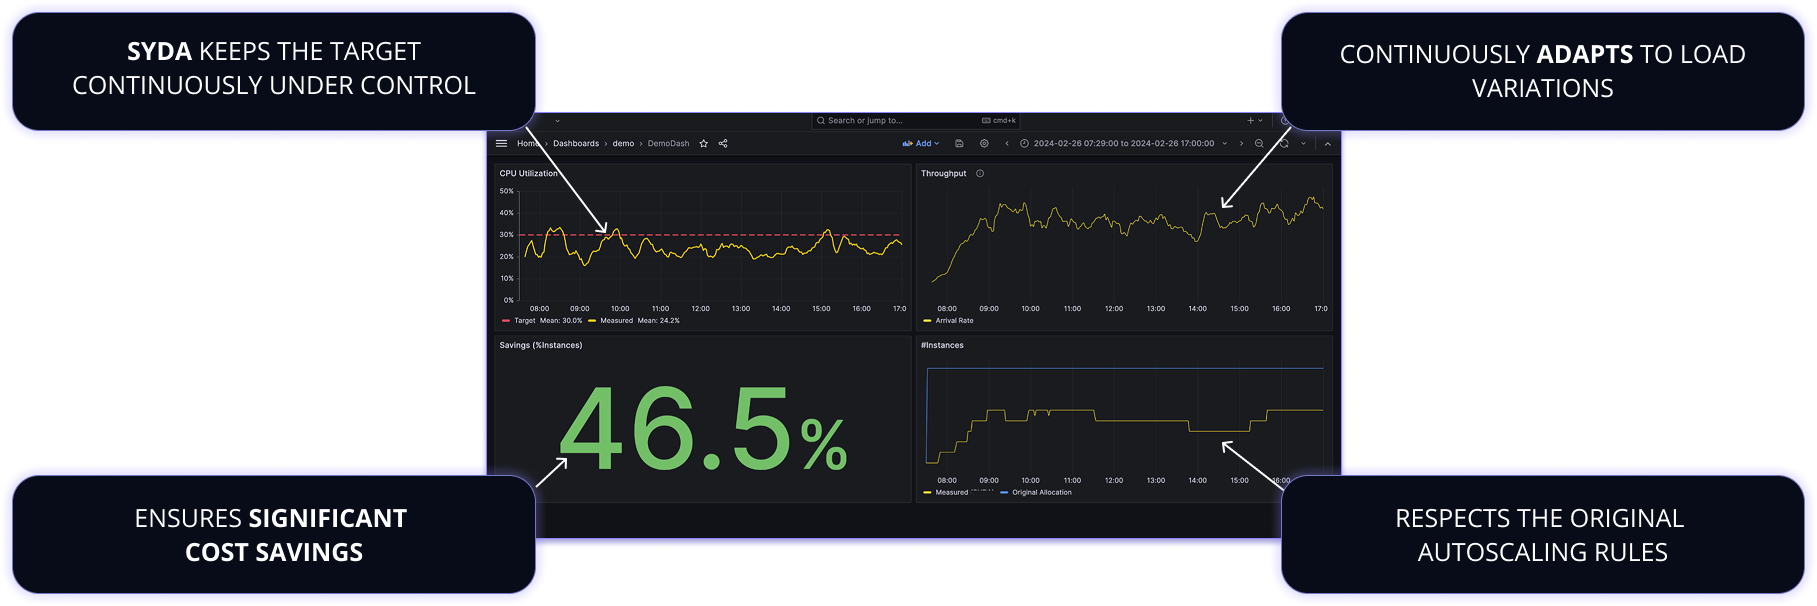Viewport: 1817px width, 606px height.
Task: Open the hamburger navigation menu
Action: [x=502, y=144]
